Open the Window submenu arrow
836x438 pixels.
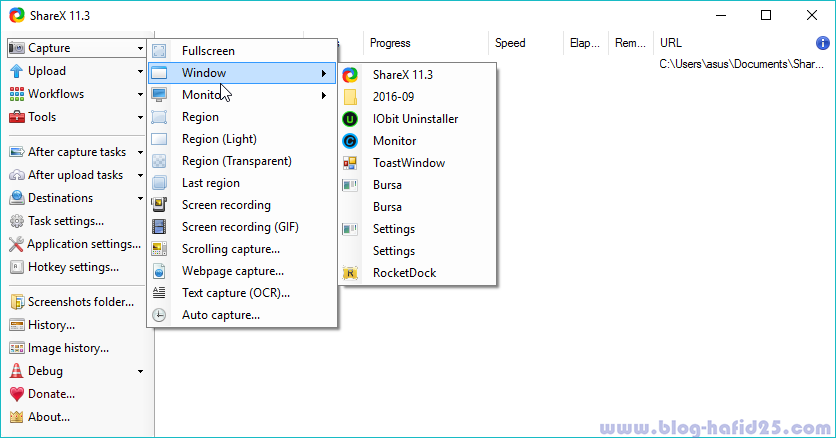point(324,74)
